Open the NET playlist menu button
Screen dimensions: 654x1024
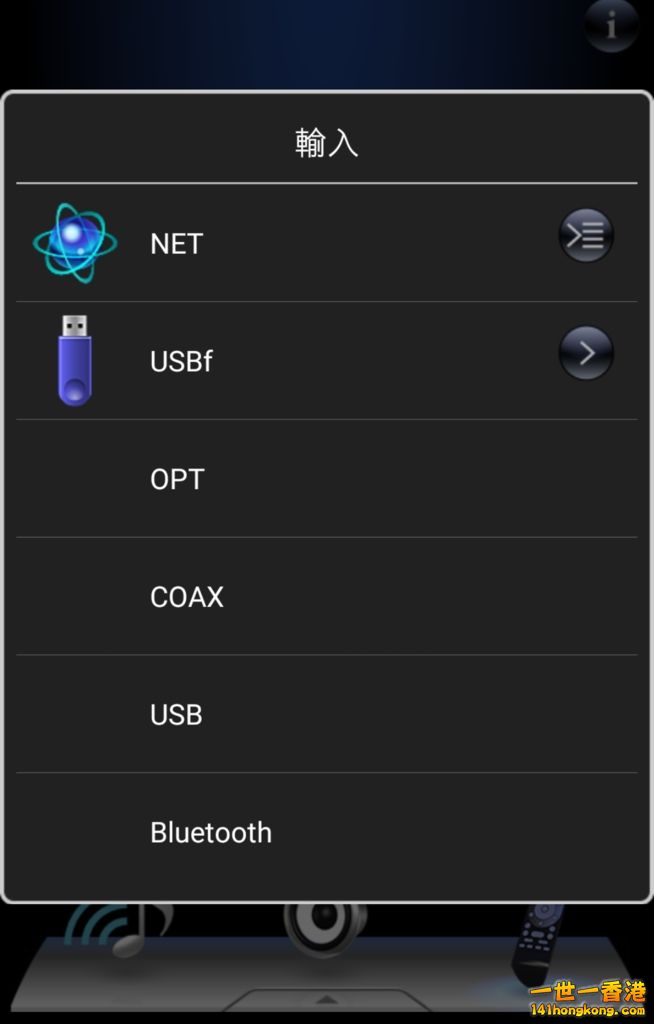[x=585, y=236]
